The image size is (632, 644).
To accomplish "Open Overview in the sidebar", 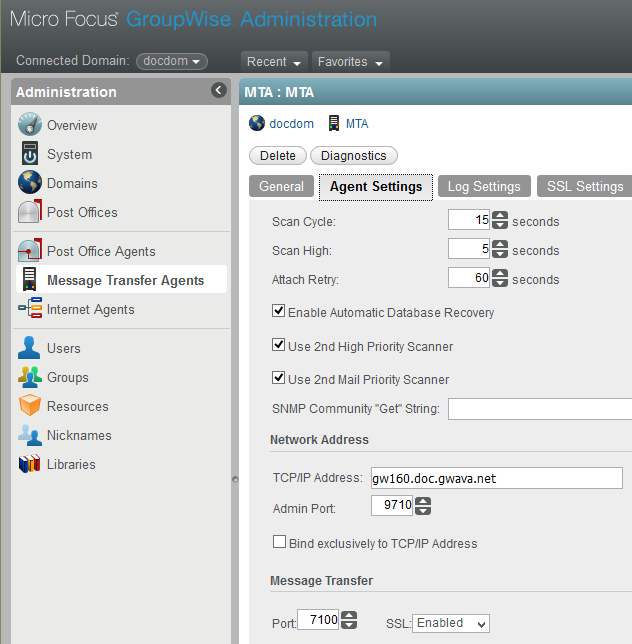I will tap(72, 125).
